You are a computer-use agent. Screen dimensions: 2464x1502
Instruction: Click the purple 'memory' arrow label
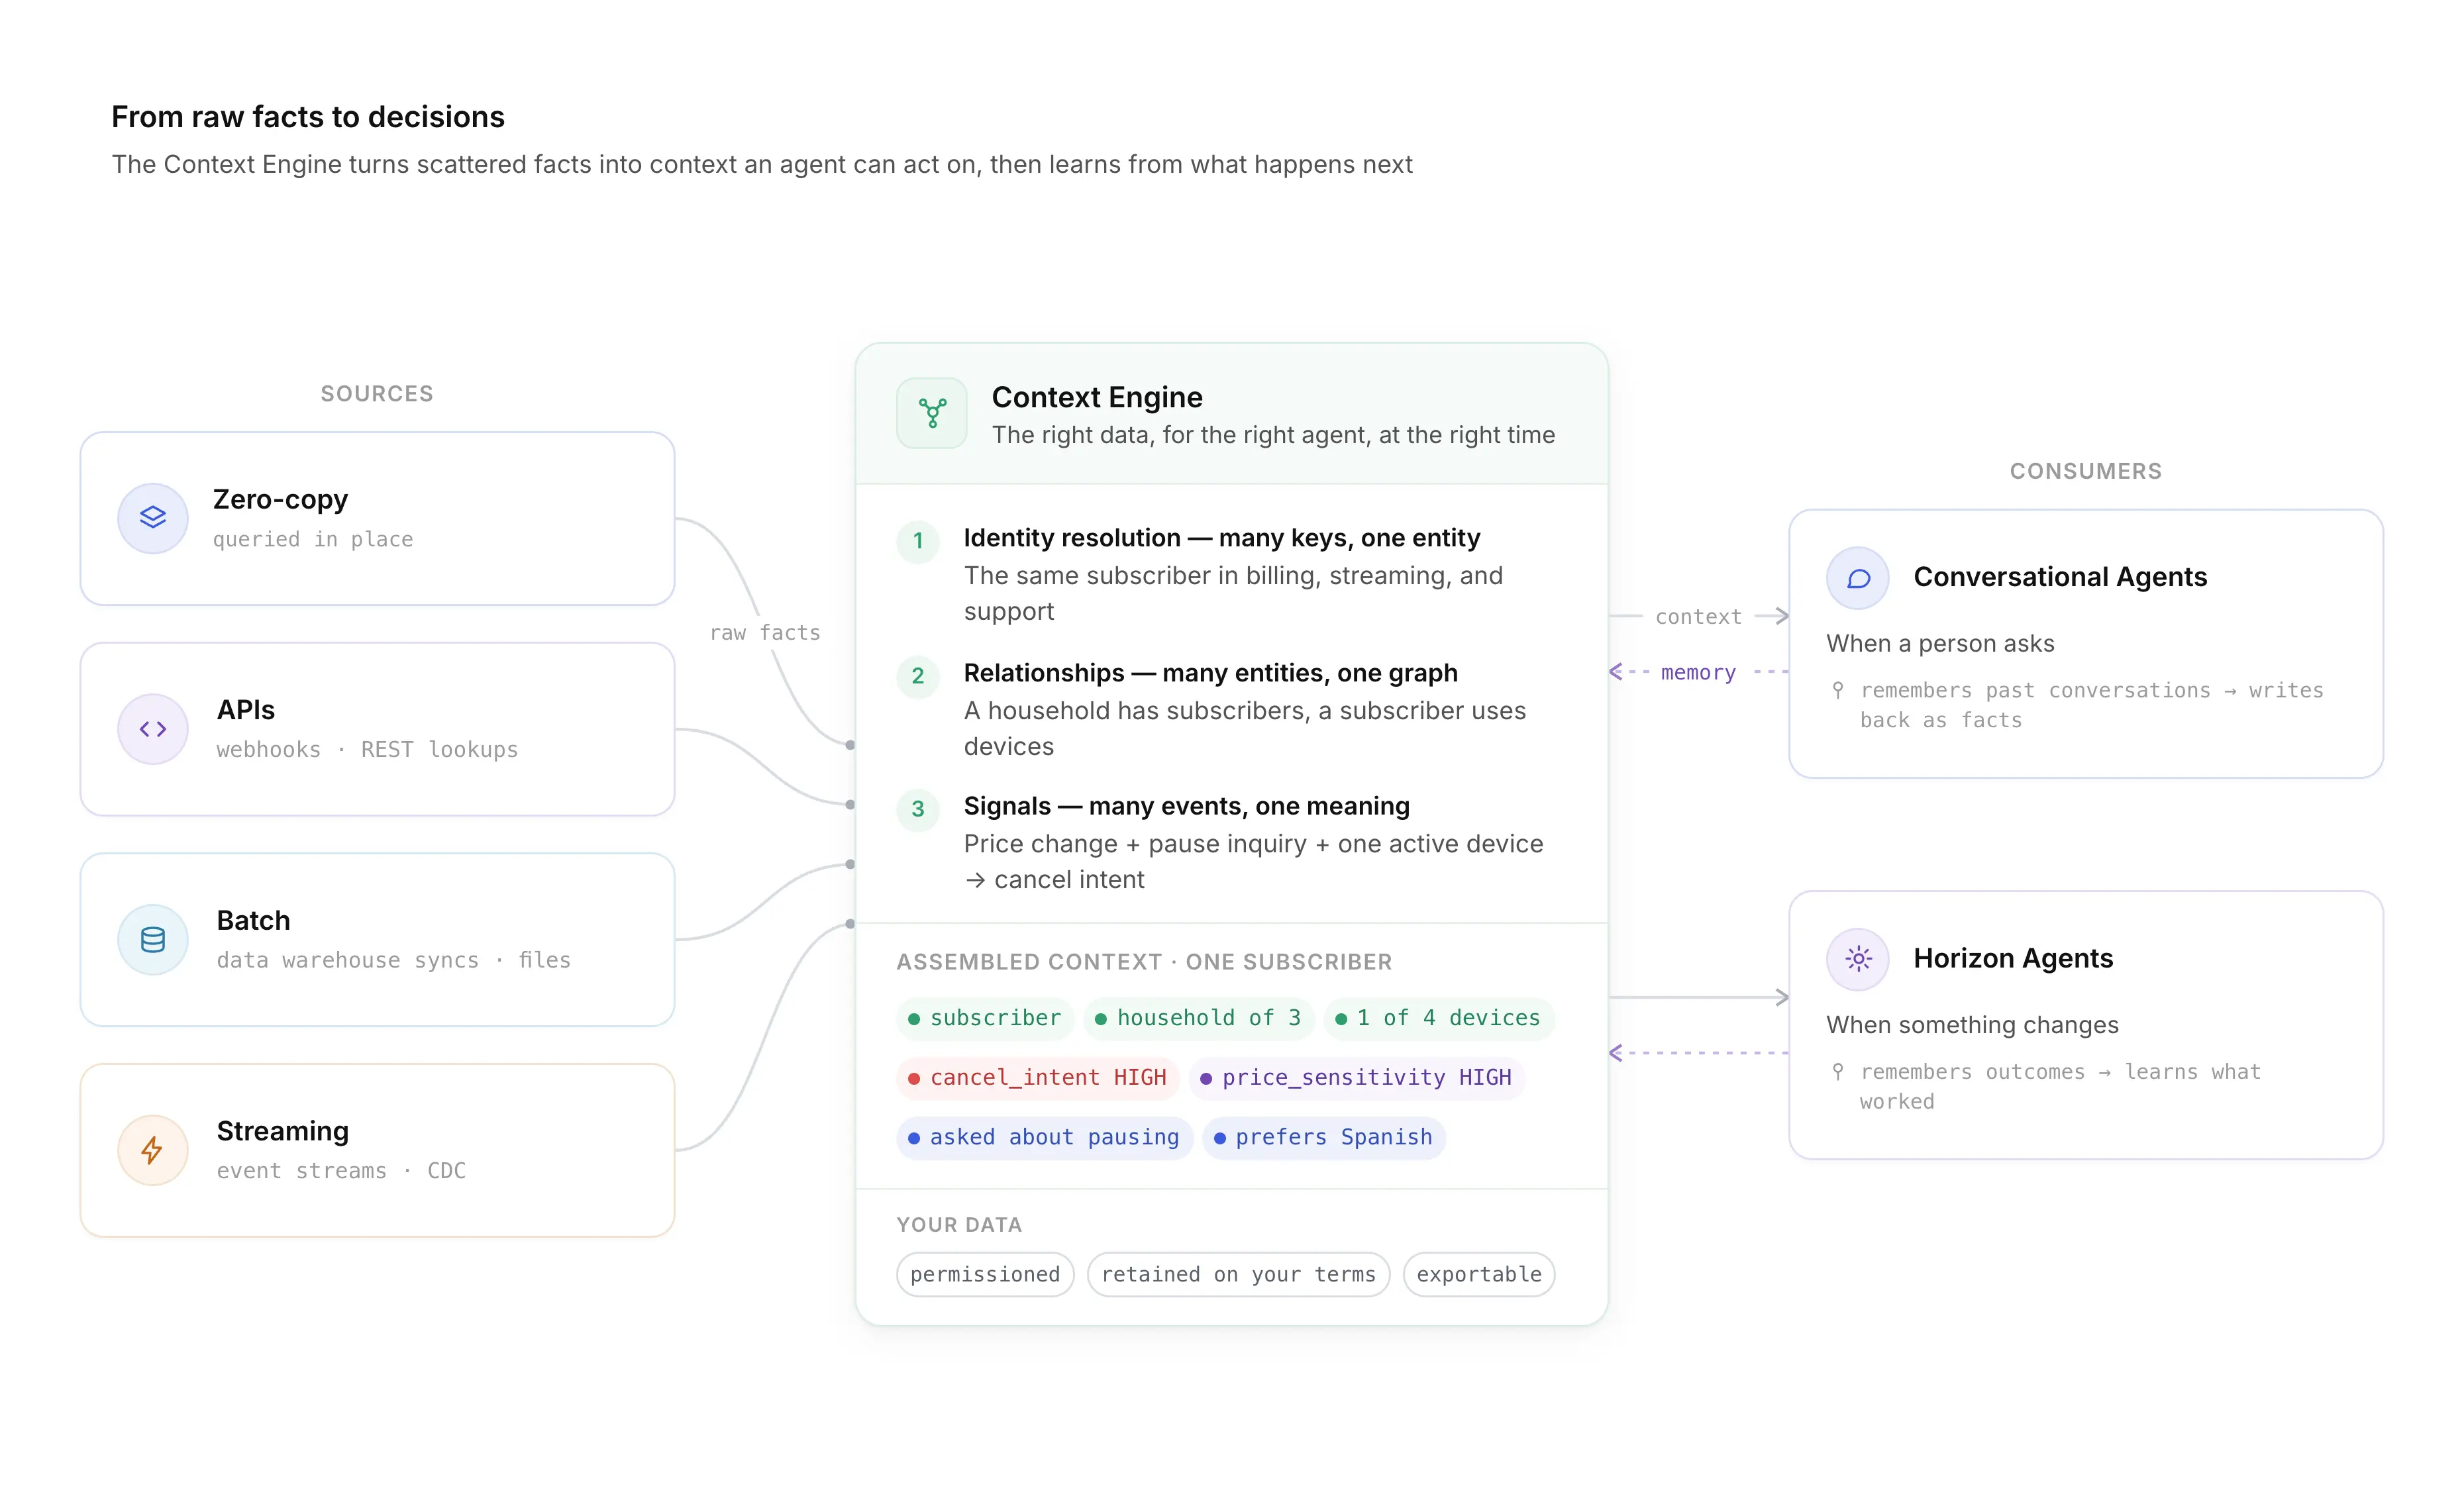(1698, 672)
